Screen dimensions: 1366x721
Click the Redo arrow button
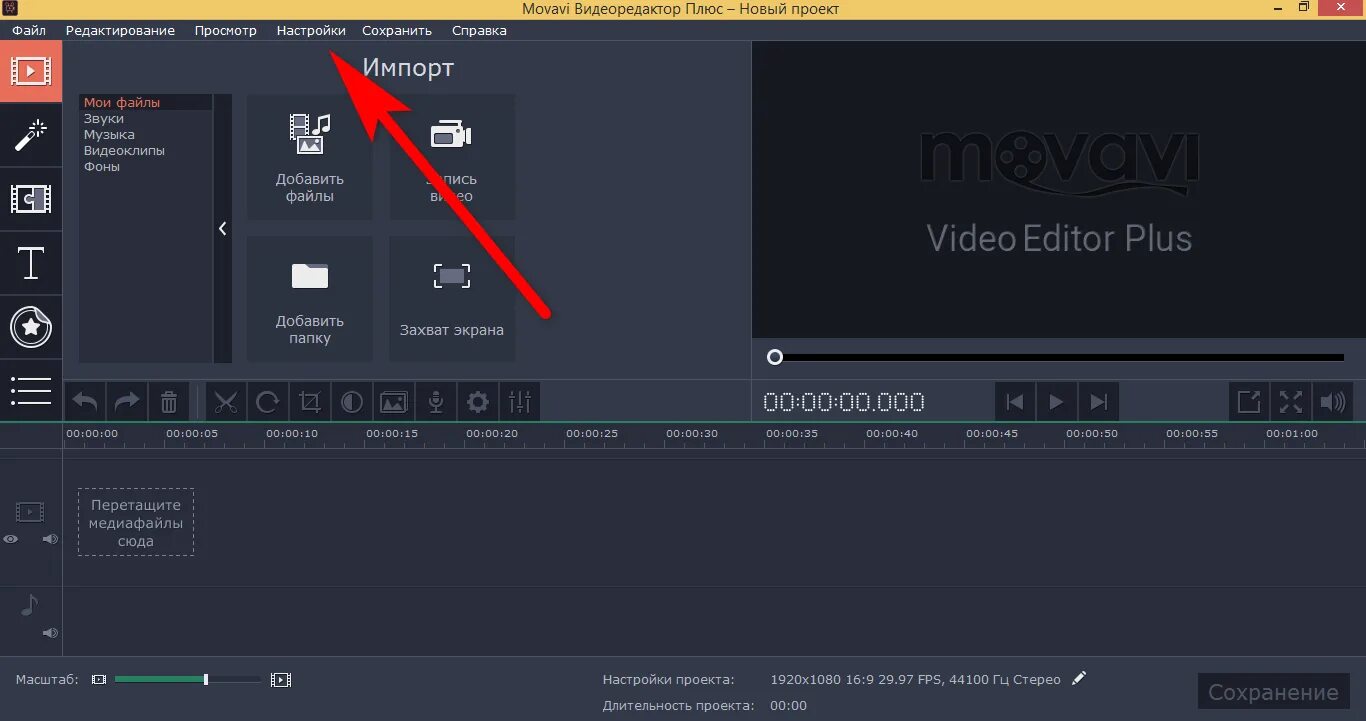[127, 402]
